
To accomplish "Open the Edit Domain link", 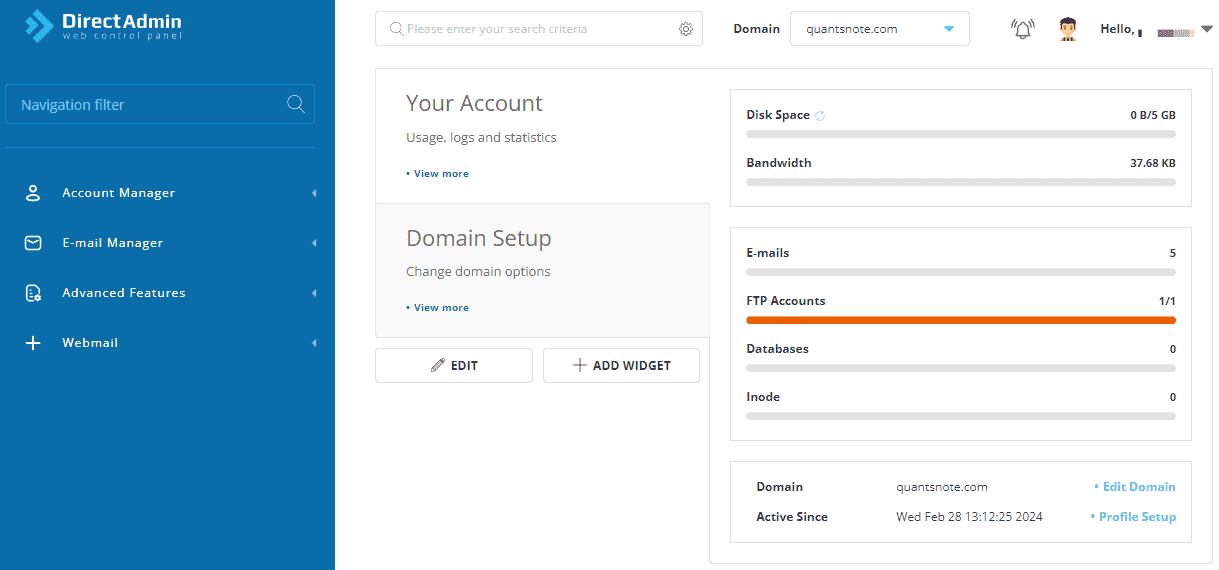I will tap(1138, 487).
